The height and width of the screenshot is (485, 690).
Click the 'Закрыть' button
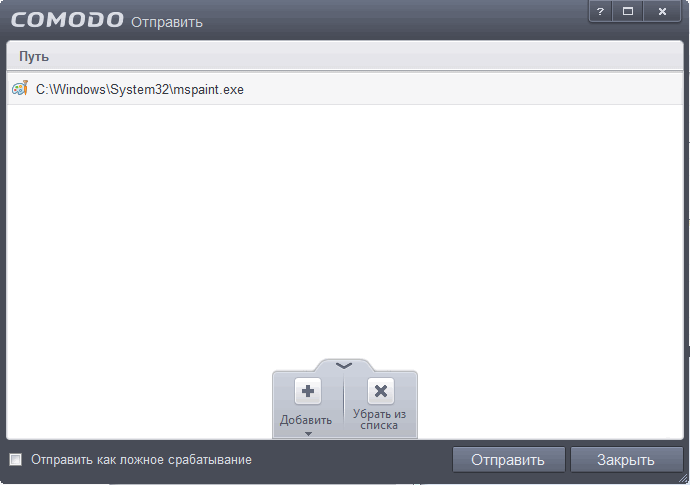(626, 459)
